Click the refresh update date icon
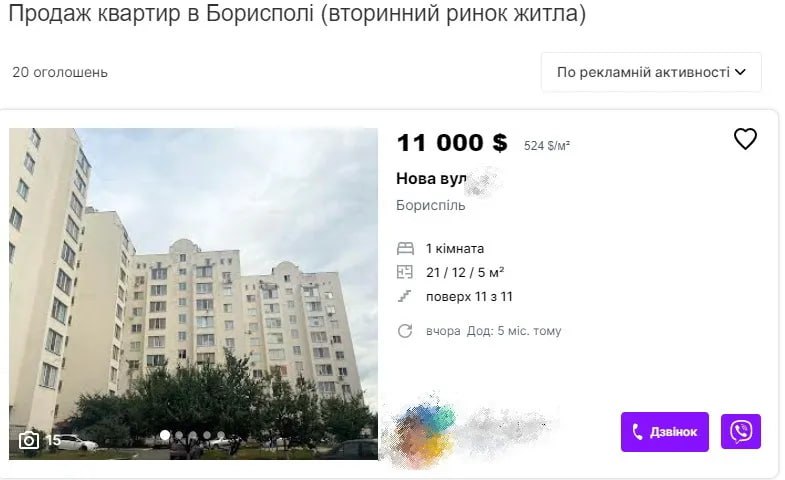Viewport: 785px width, 480px height. click(405, 331)
